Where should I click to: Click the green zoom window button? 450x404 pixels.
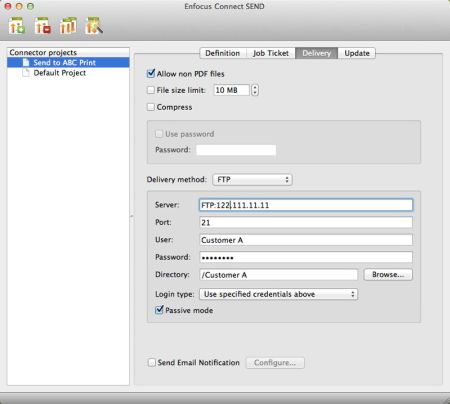click(30, 6)
